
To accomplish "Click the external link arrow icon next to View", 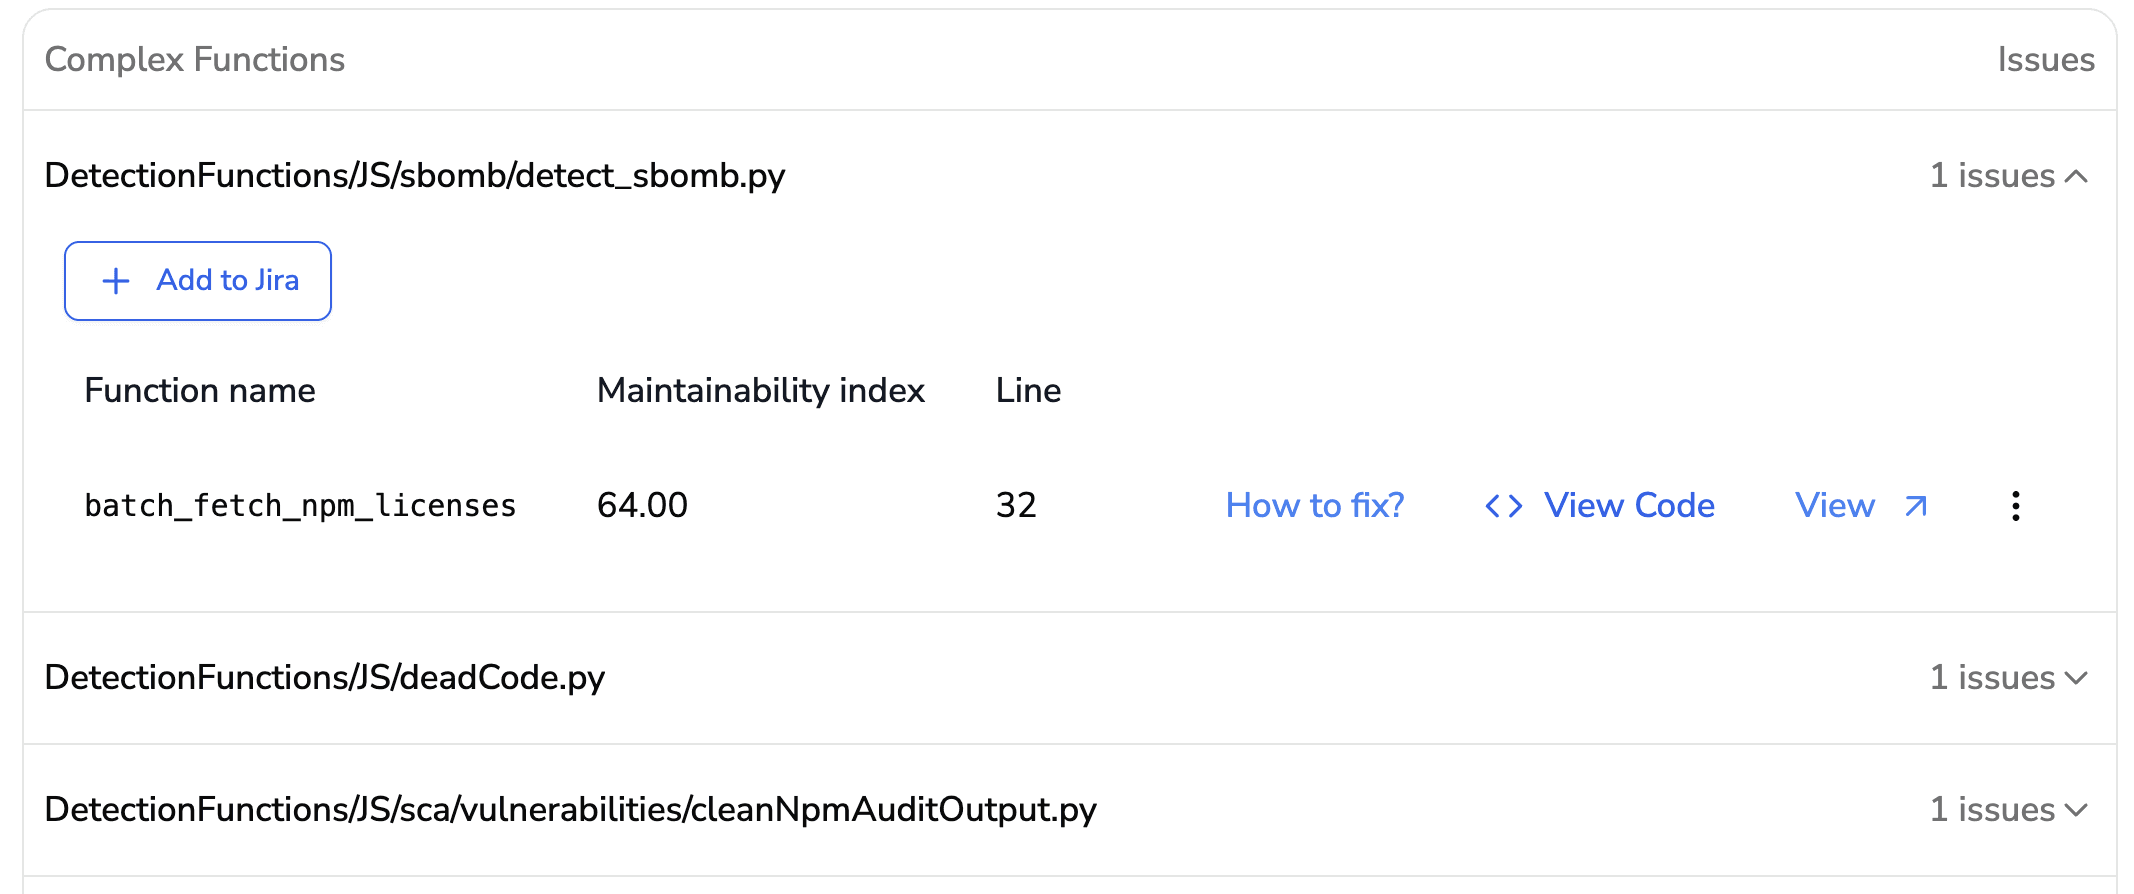I will pos(1916,506).
